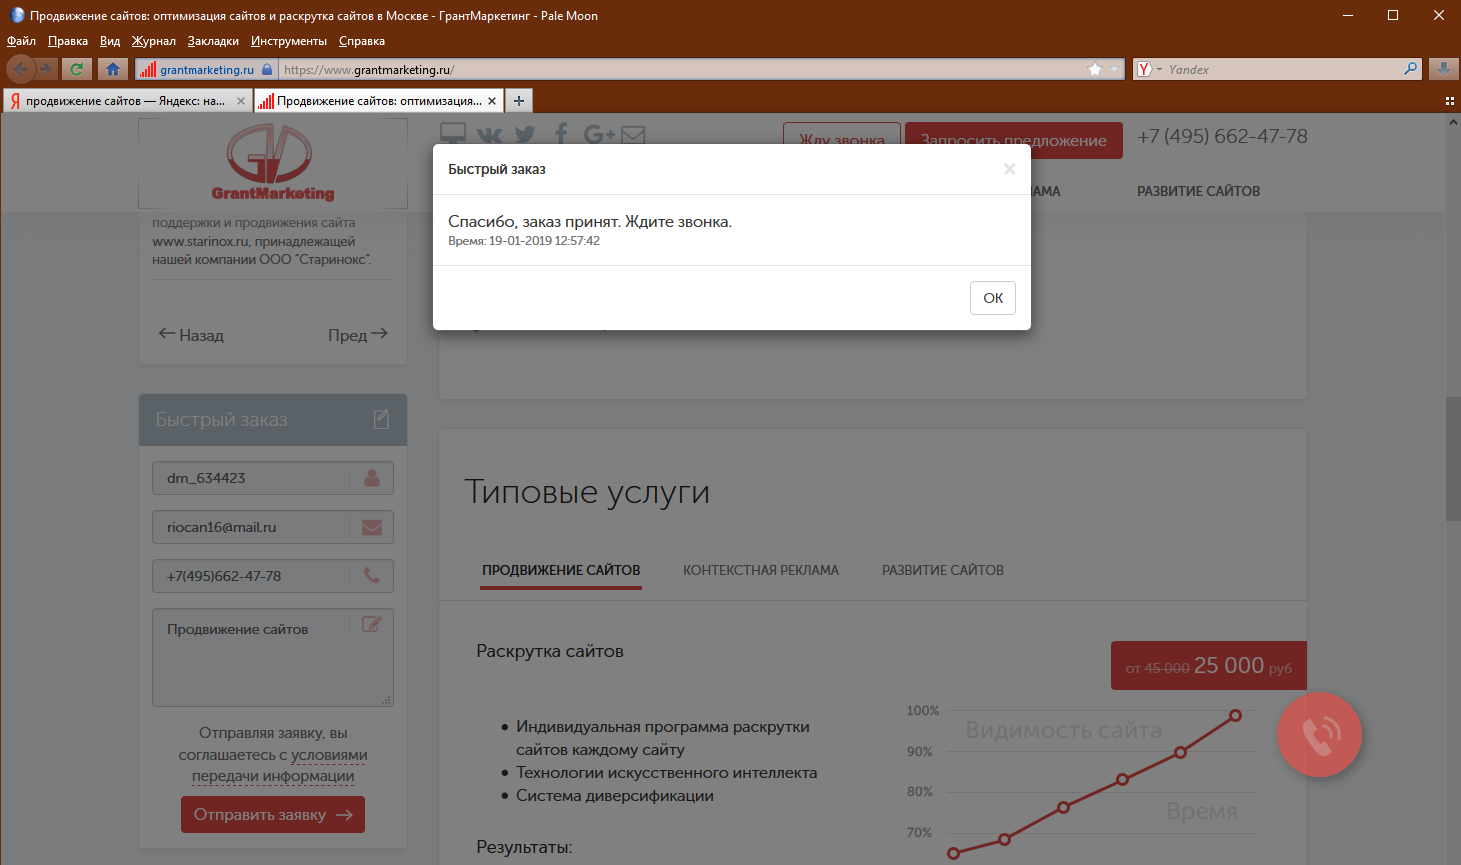Focus the phone field +7(495)662-47-78
Viewport: 1461px width, 865px height.
coord(273,576)
